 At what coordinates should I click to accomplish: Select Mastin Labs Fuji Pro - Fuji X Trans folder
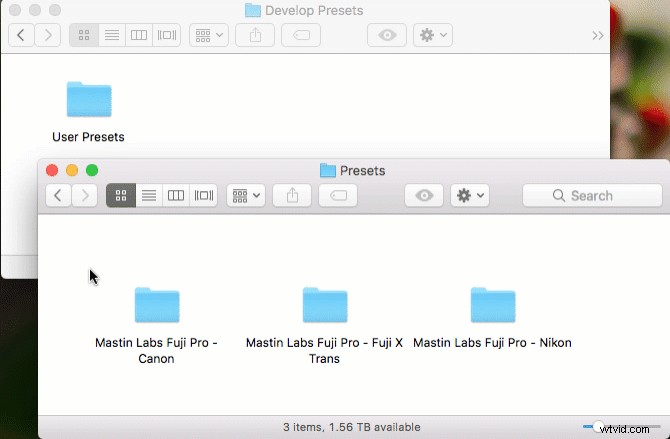(325, 305)
